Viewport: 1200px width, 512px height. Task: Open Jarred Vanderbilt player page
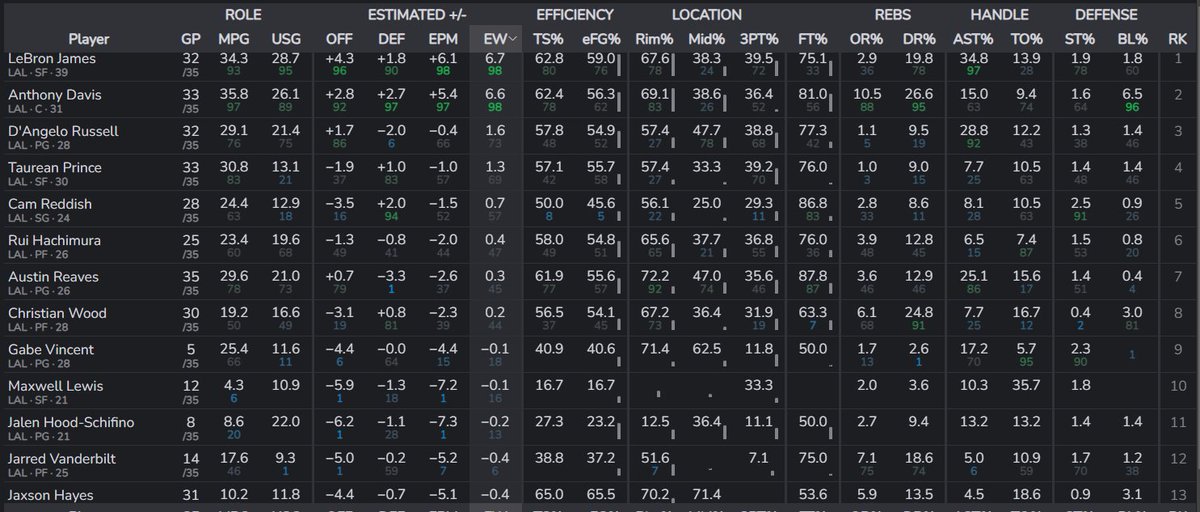point(61,459)
